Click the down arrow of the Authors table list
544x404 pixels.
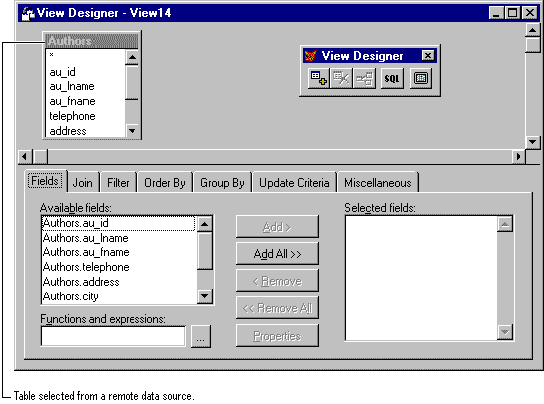132,131
